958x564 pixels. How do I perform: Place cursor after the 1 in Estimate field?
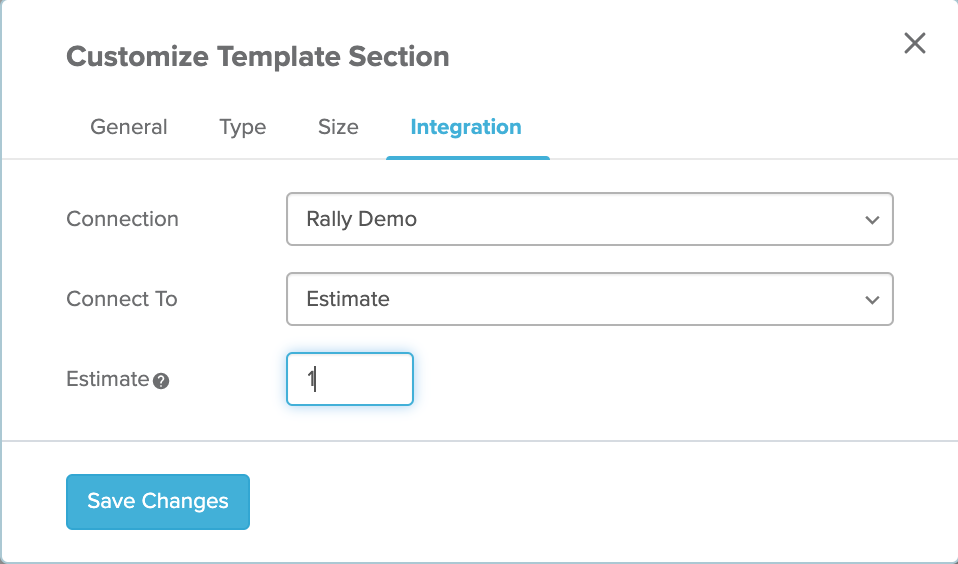click(316, 379)
